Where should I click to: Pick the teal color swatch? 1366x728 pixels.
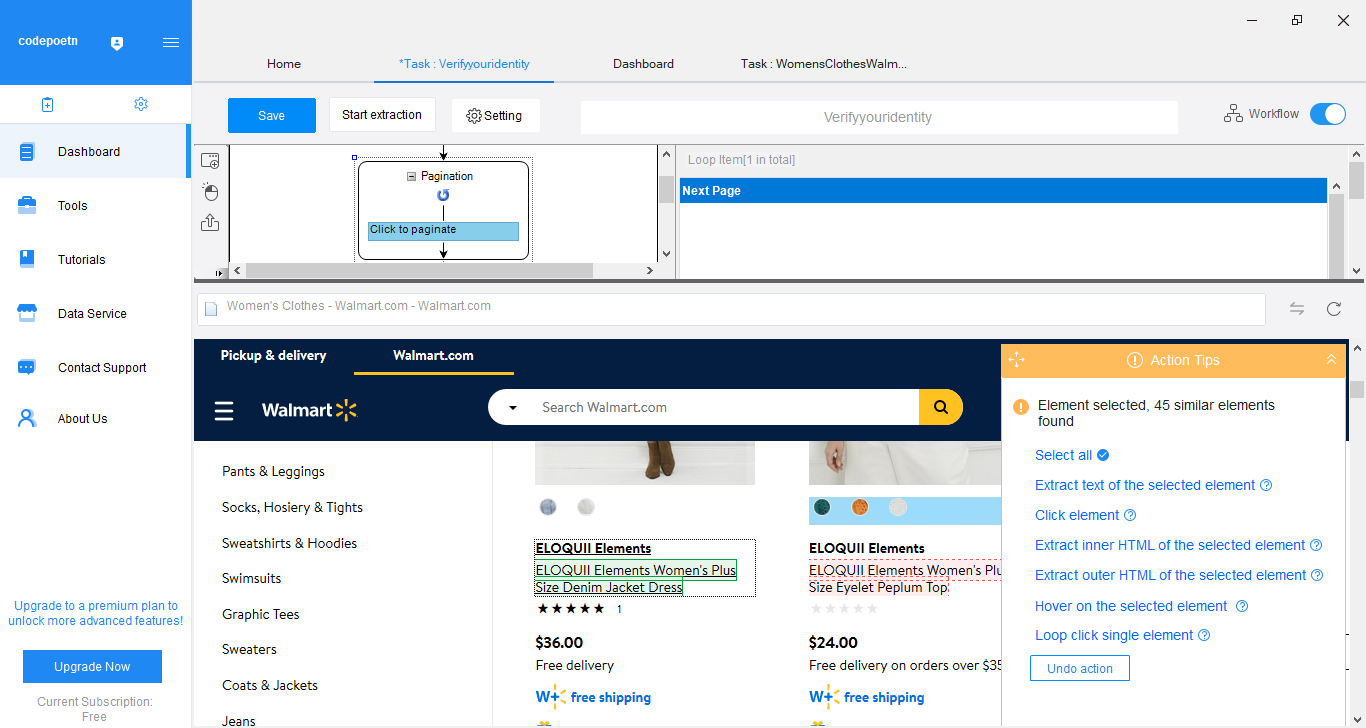(822, 507)
